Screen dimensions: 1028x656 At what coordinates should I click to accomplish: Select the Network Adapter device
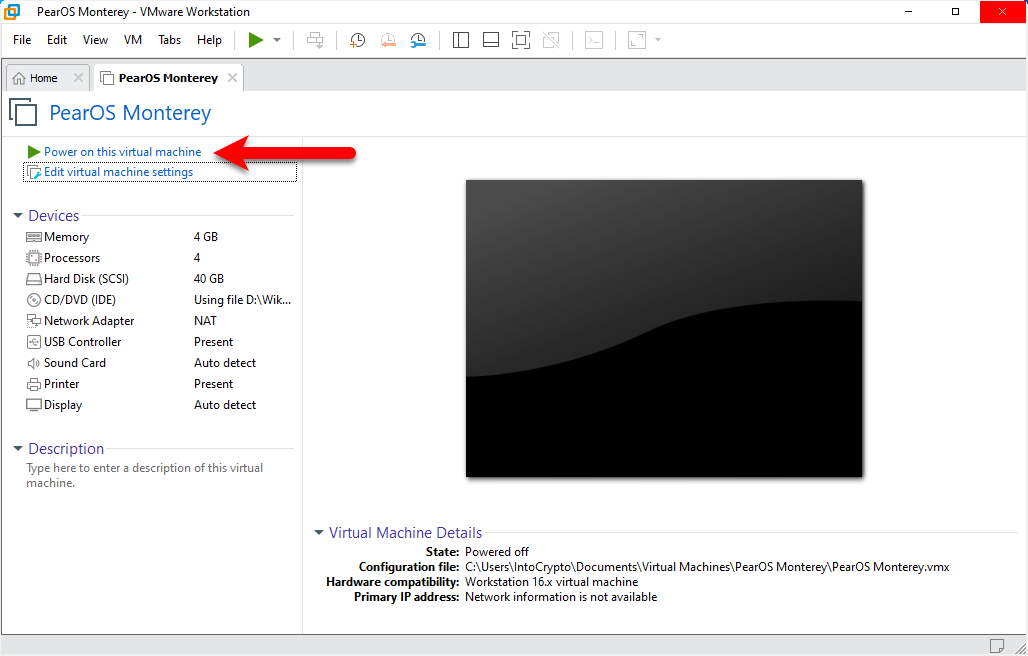[x=159, y=320]
